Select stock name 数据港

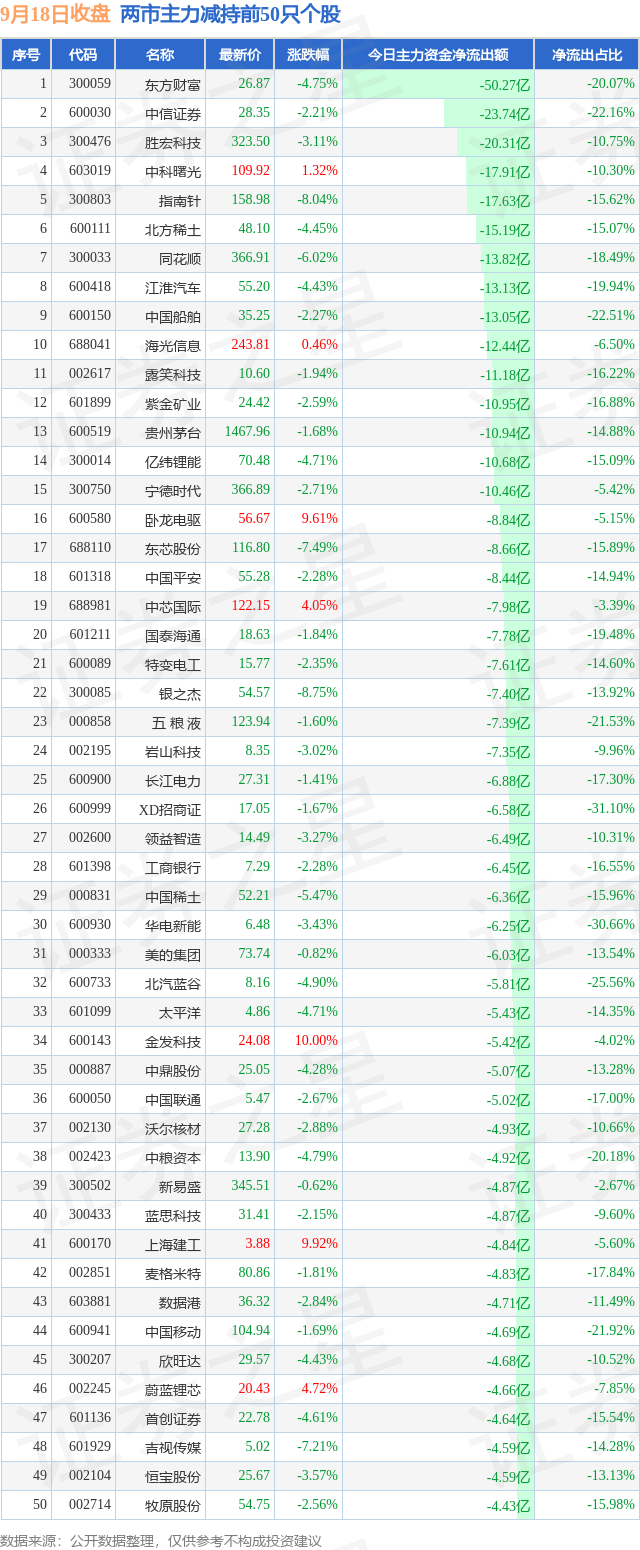tap(180, 1302)
